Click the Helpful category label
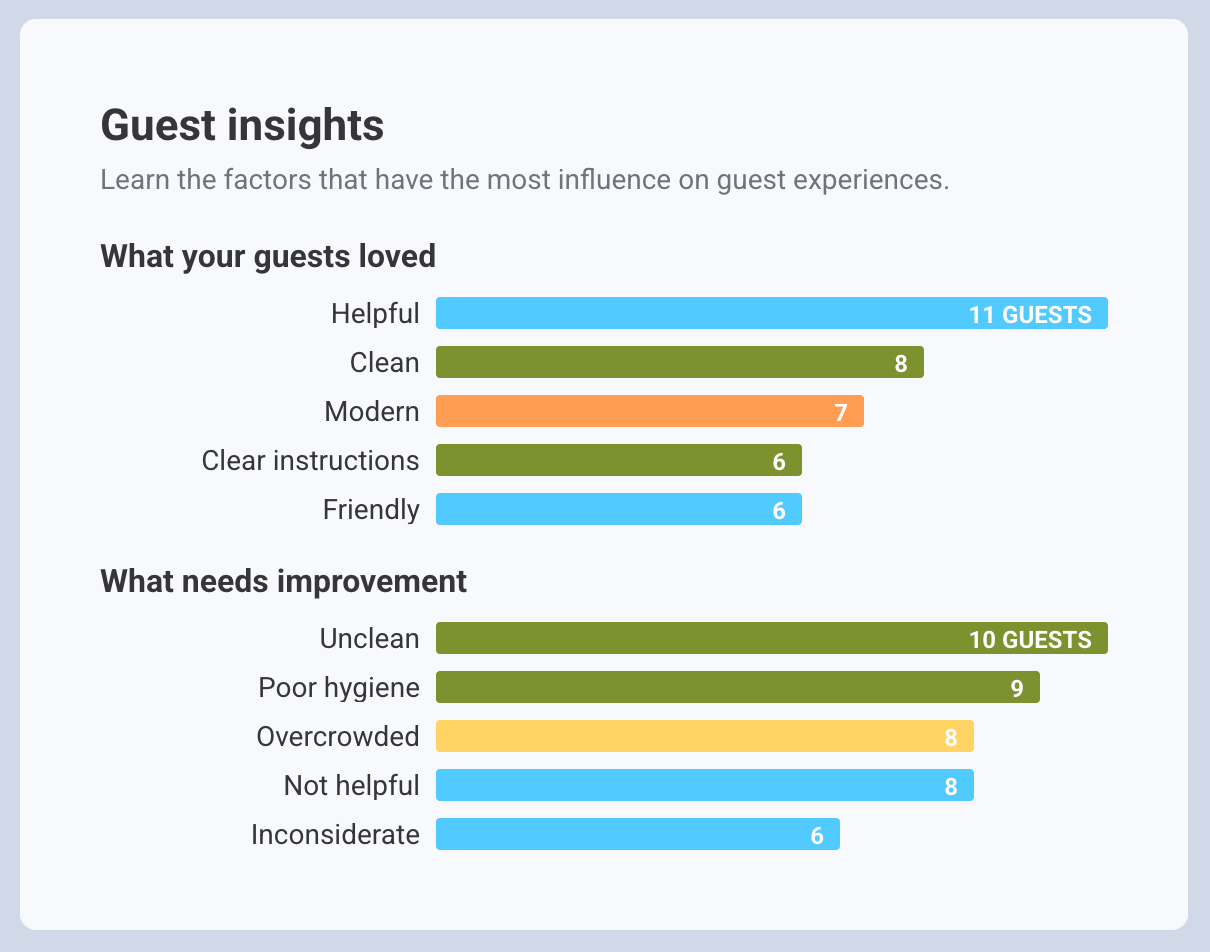Screen dimensions: 1210x952 pos(375,314)
